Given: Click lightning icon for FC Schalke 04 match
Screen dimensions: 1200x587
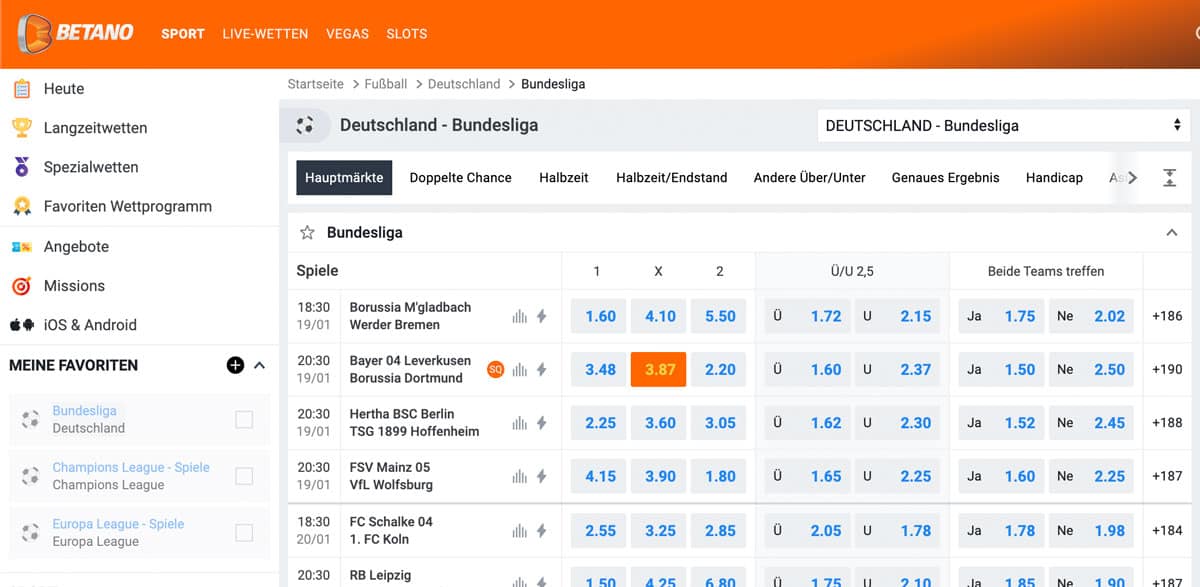Looking at the screenshot, I should point(541,531).
